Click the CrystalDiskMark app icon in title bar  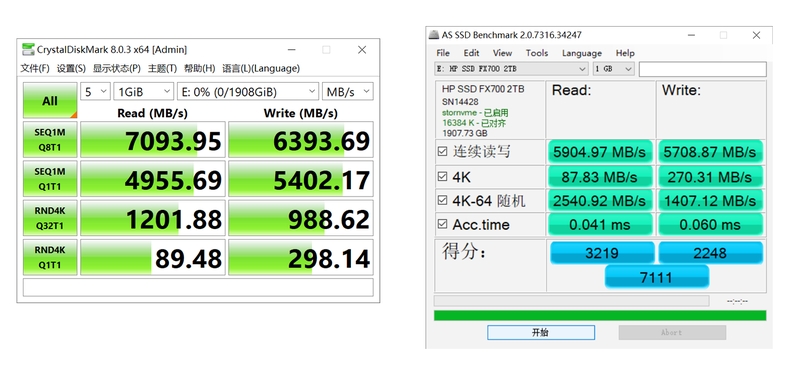pos(29,49)
